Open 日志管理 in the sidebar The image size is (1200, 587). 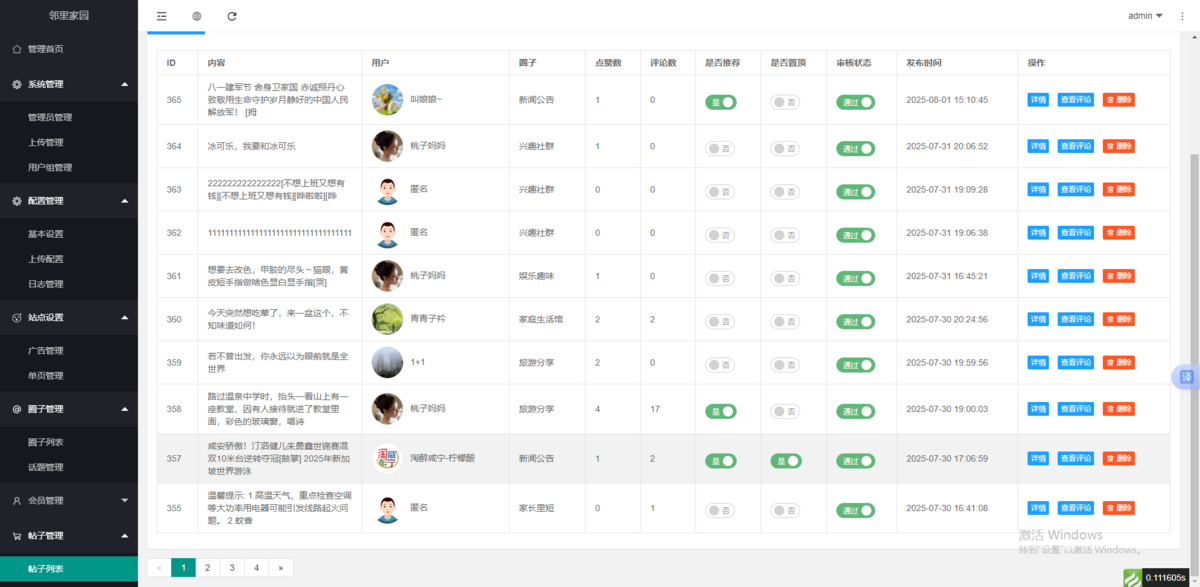pyautogui.click(x=45, y=284)
